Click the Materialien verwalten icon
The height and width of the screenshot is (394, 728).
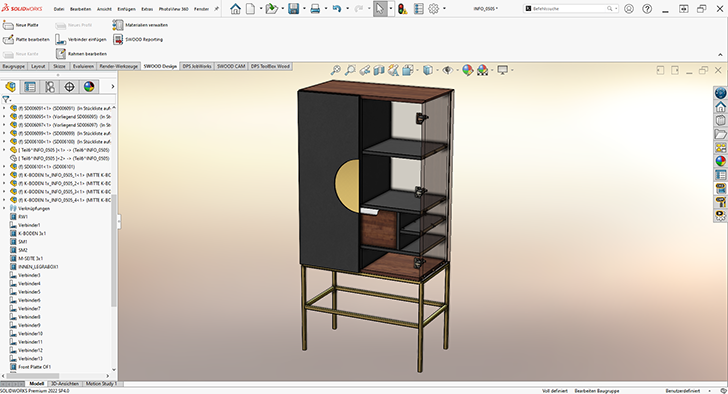(x=118, y=25)
